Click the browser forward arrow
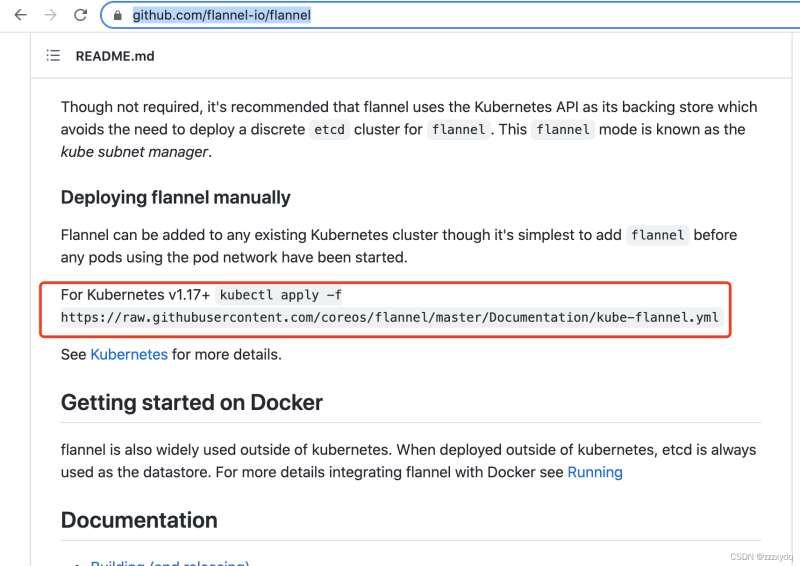Viewport: 800px width, 566px height. [x=50, y=15]
